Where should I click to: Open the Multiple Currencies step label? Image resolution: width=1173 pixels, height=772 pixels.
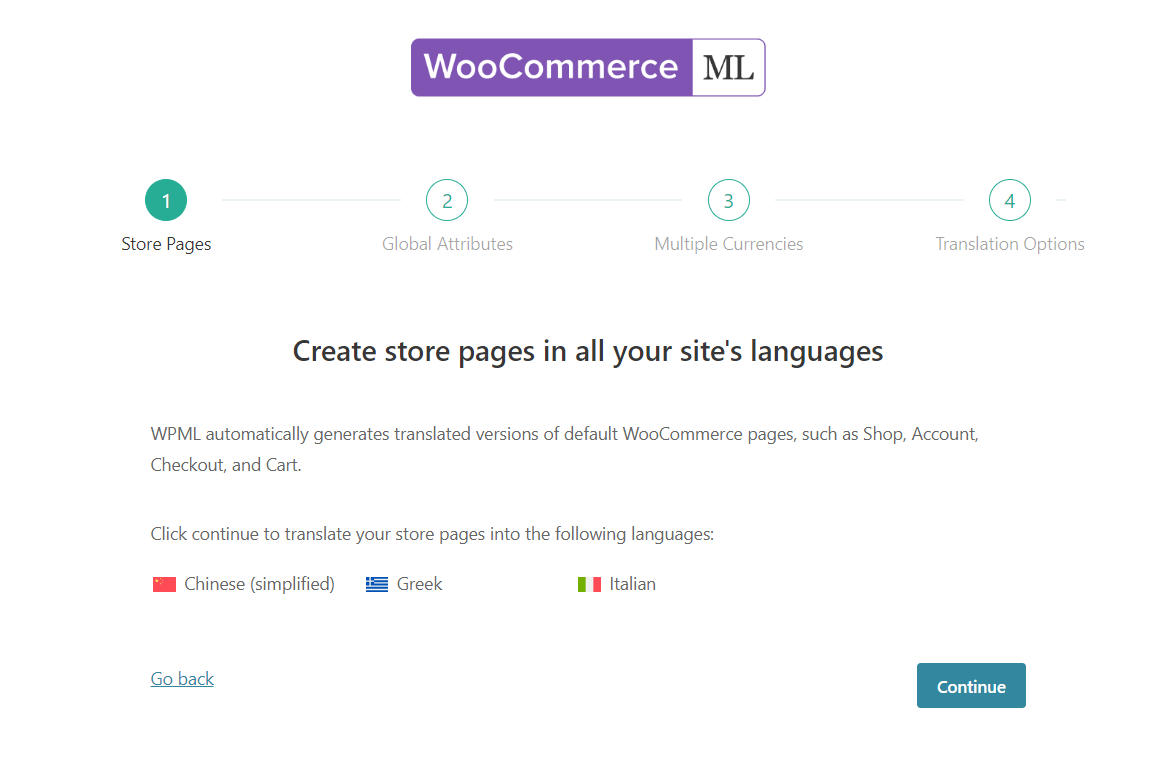[729, 245]
